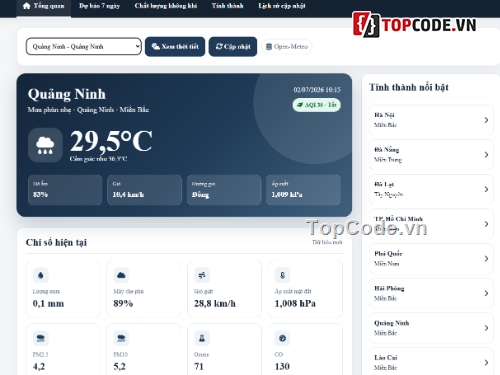
Task: Click the Áp suất mặt đất gauge icon
Action: coord(282,275)
